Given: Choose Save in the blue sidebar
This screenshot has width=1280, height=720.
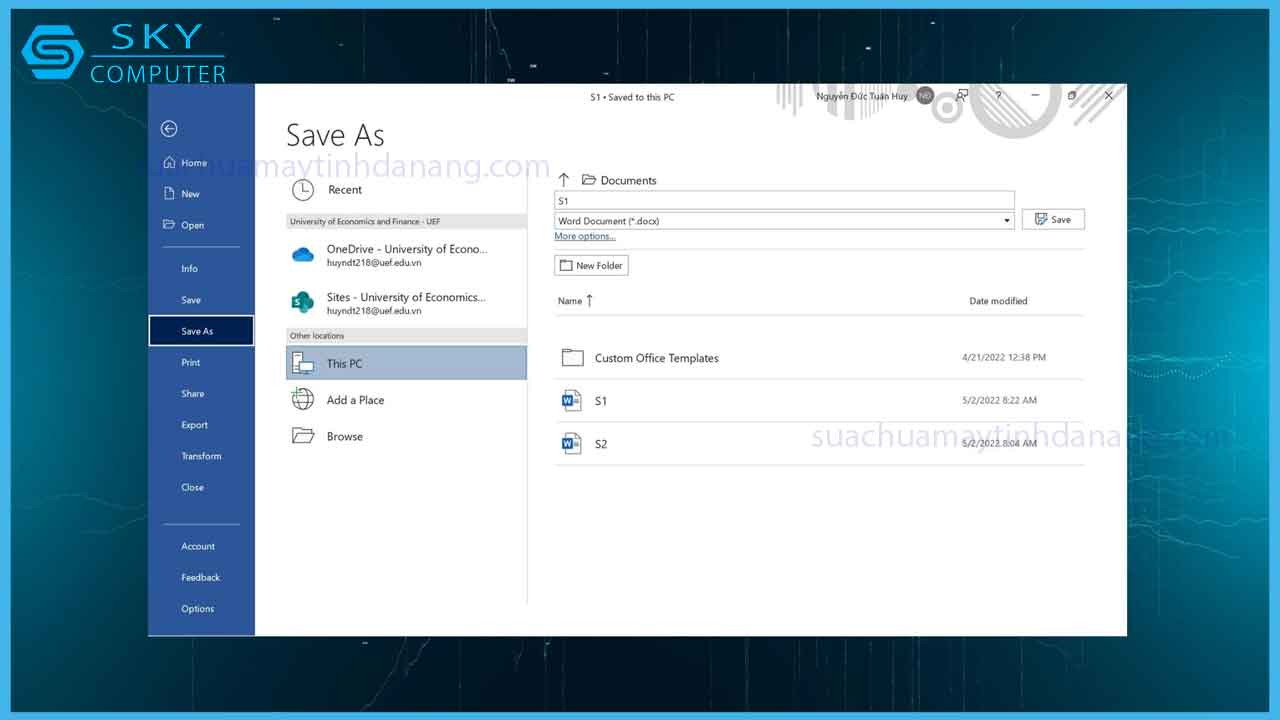Looking at the screenshot, I should [190, 300].
